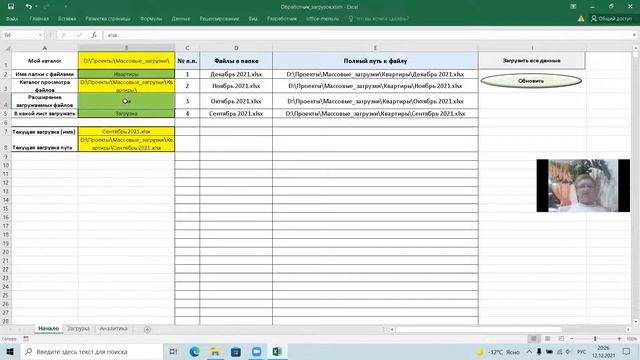Select the Декабрь 2021.xlsx file name cell
Screen dimensions: 640x360
point(236,74)
